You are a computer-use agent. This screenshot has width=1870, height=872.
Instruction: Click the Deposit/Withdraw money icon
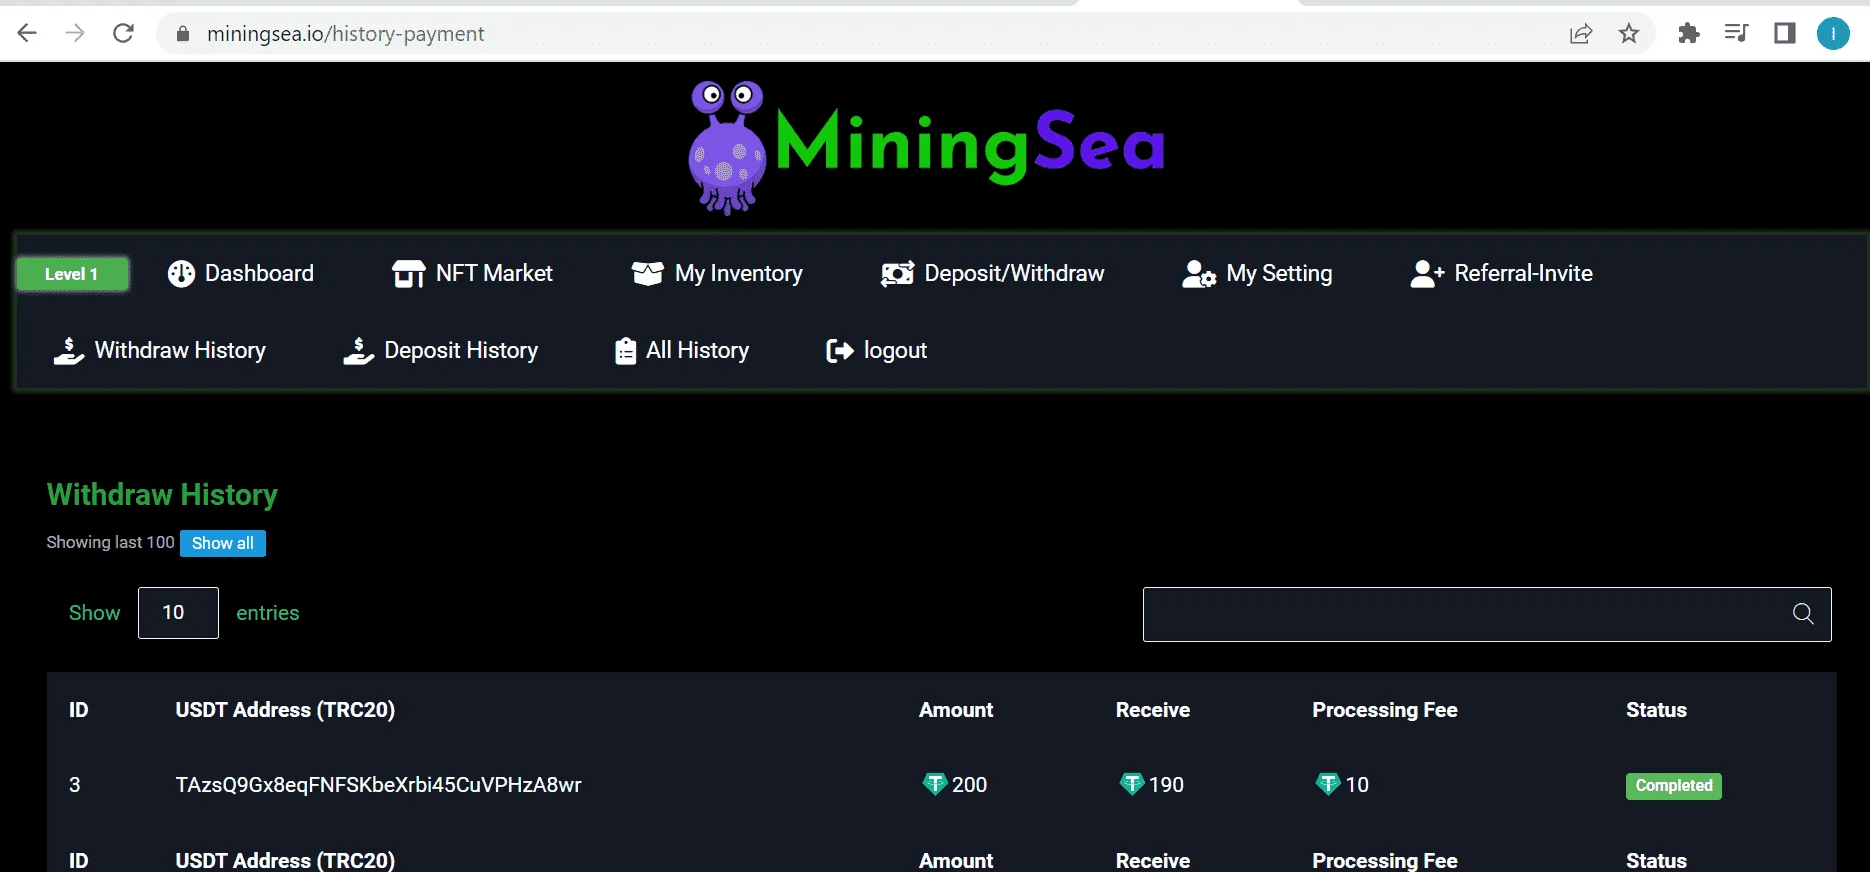897,274
